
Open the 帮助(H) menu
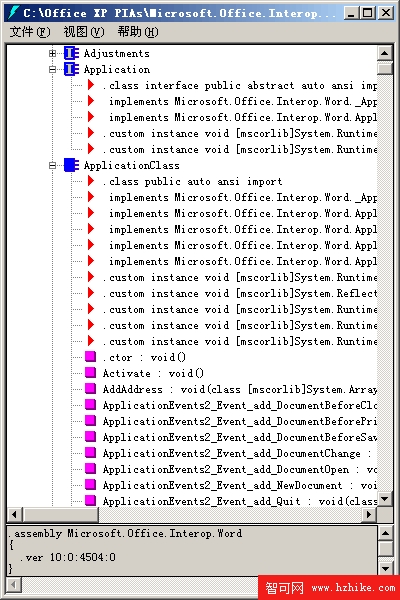[138, 32]
